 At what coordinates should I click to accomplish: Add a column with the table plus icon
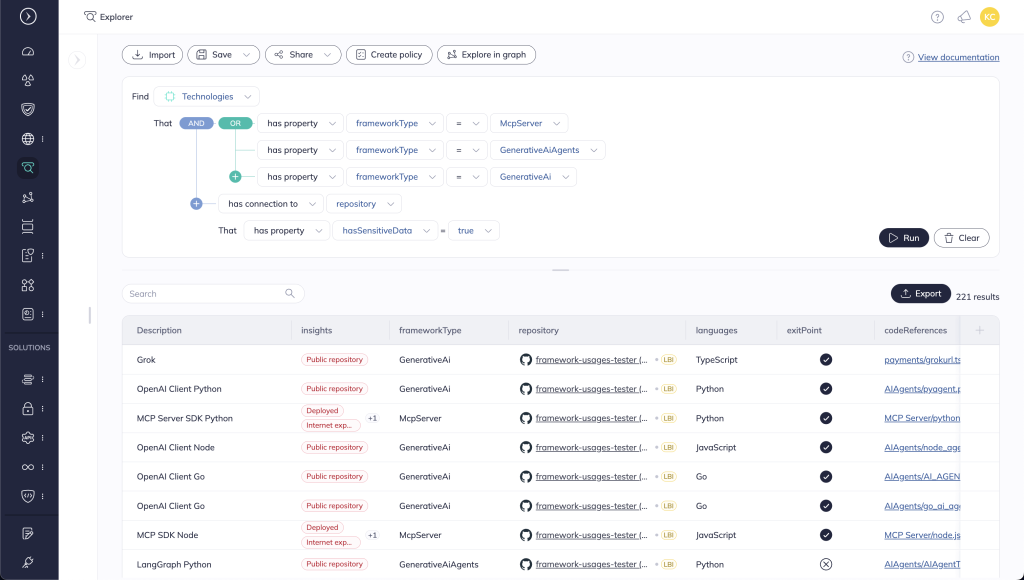coord(980,330)
